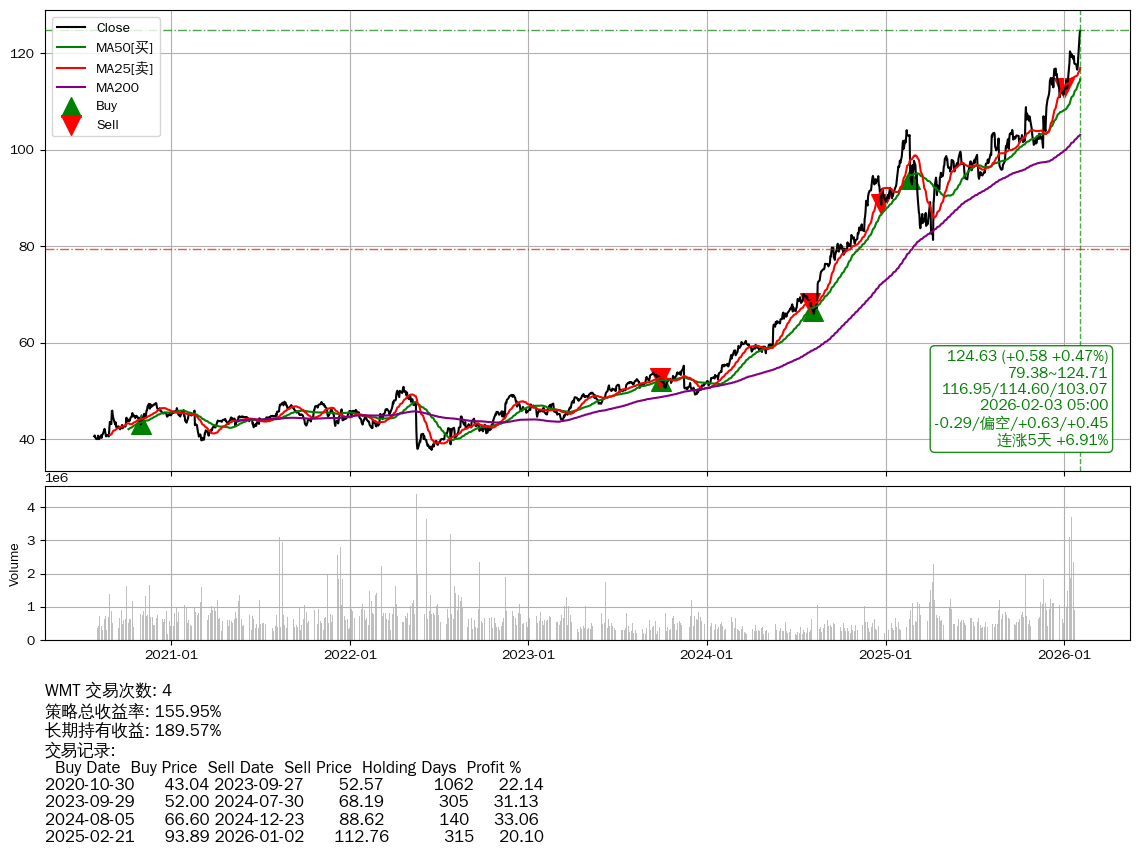
Task: Click the Volume axis label
Action: pos(14,564)
